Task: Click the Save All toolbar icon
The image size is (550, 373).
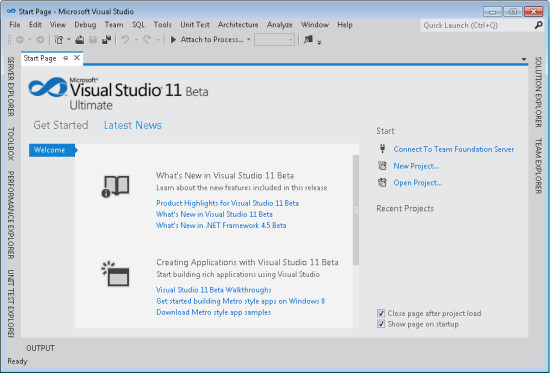Action: 106,40
